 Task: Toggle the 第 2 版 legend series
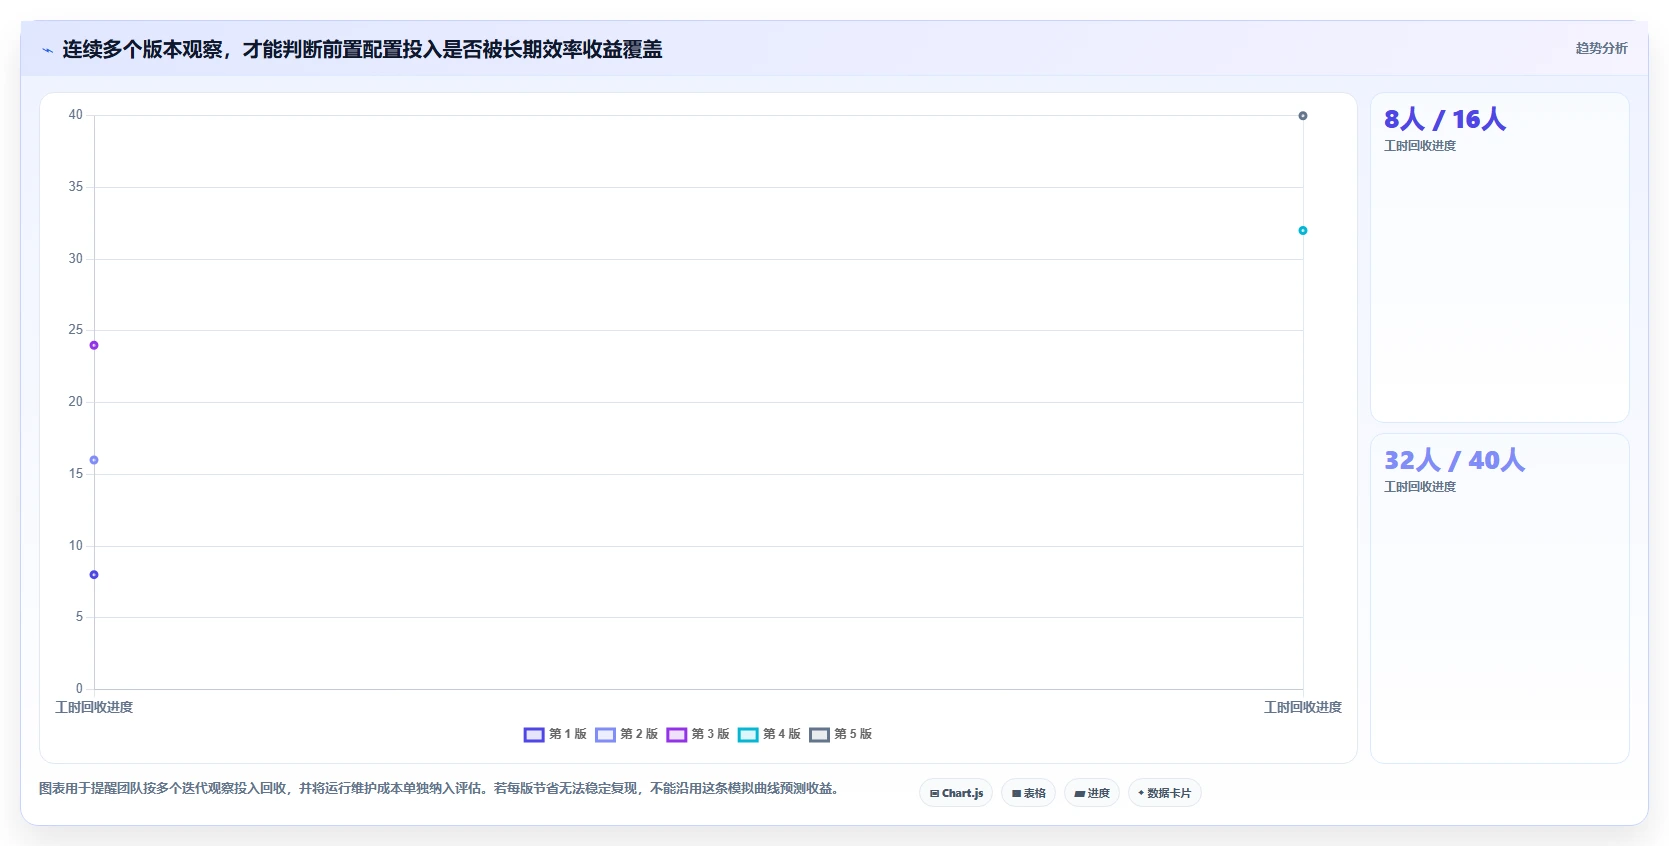point(626,734)
